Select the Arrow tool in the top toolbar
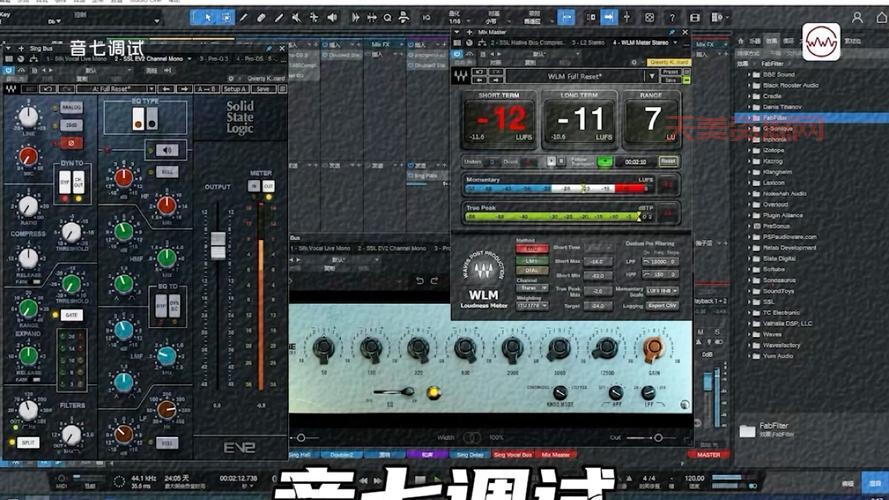 (208, 18)
